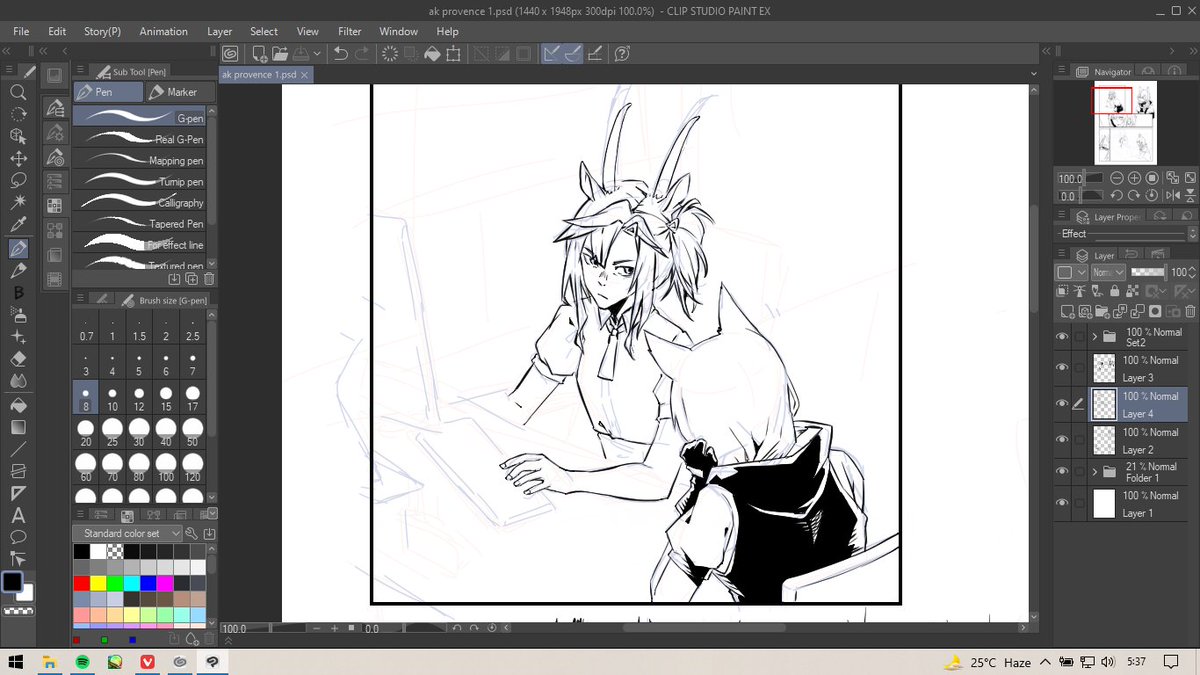
Task: Select the Operation object tool
Action: click(18, 136)
